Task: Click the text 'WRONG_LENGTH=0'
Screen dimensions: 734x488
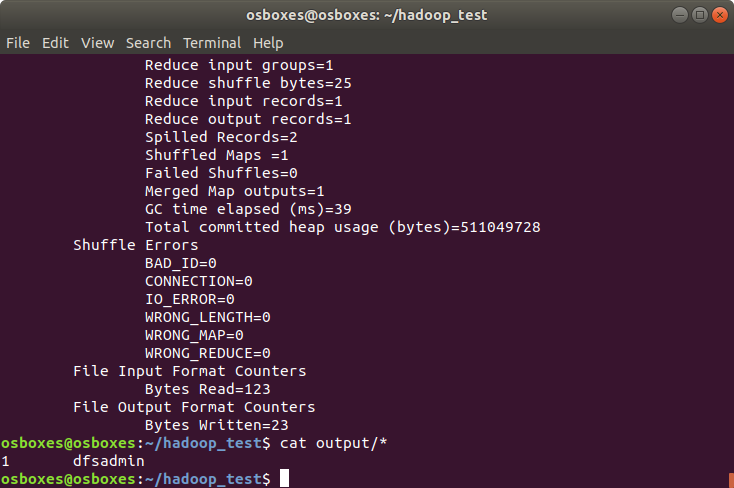Action: [208, 317]
